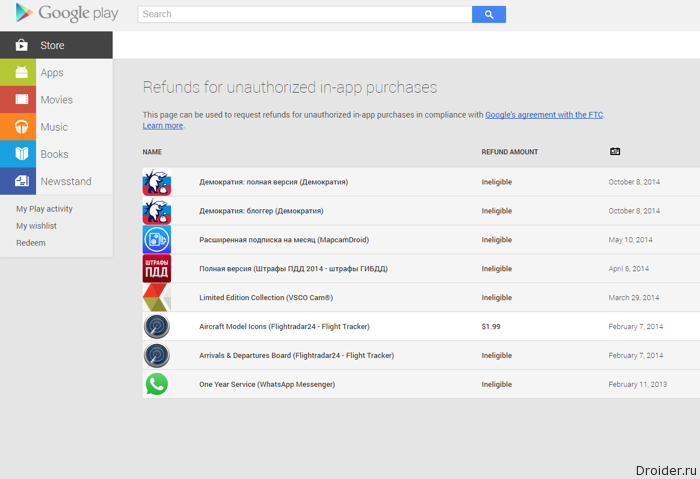Click date in Aircraft Model Icons row
Screen dimensions: 700x479
[x=636, y=326]
